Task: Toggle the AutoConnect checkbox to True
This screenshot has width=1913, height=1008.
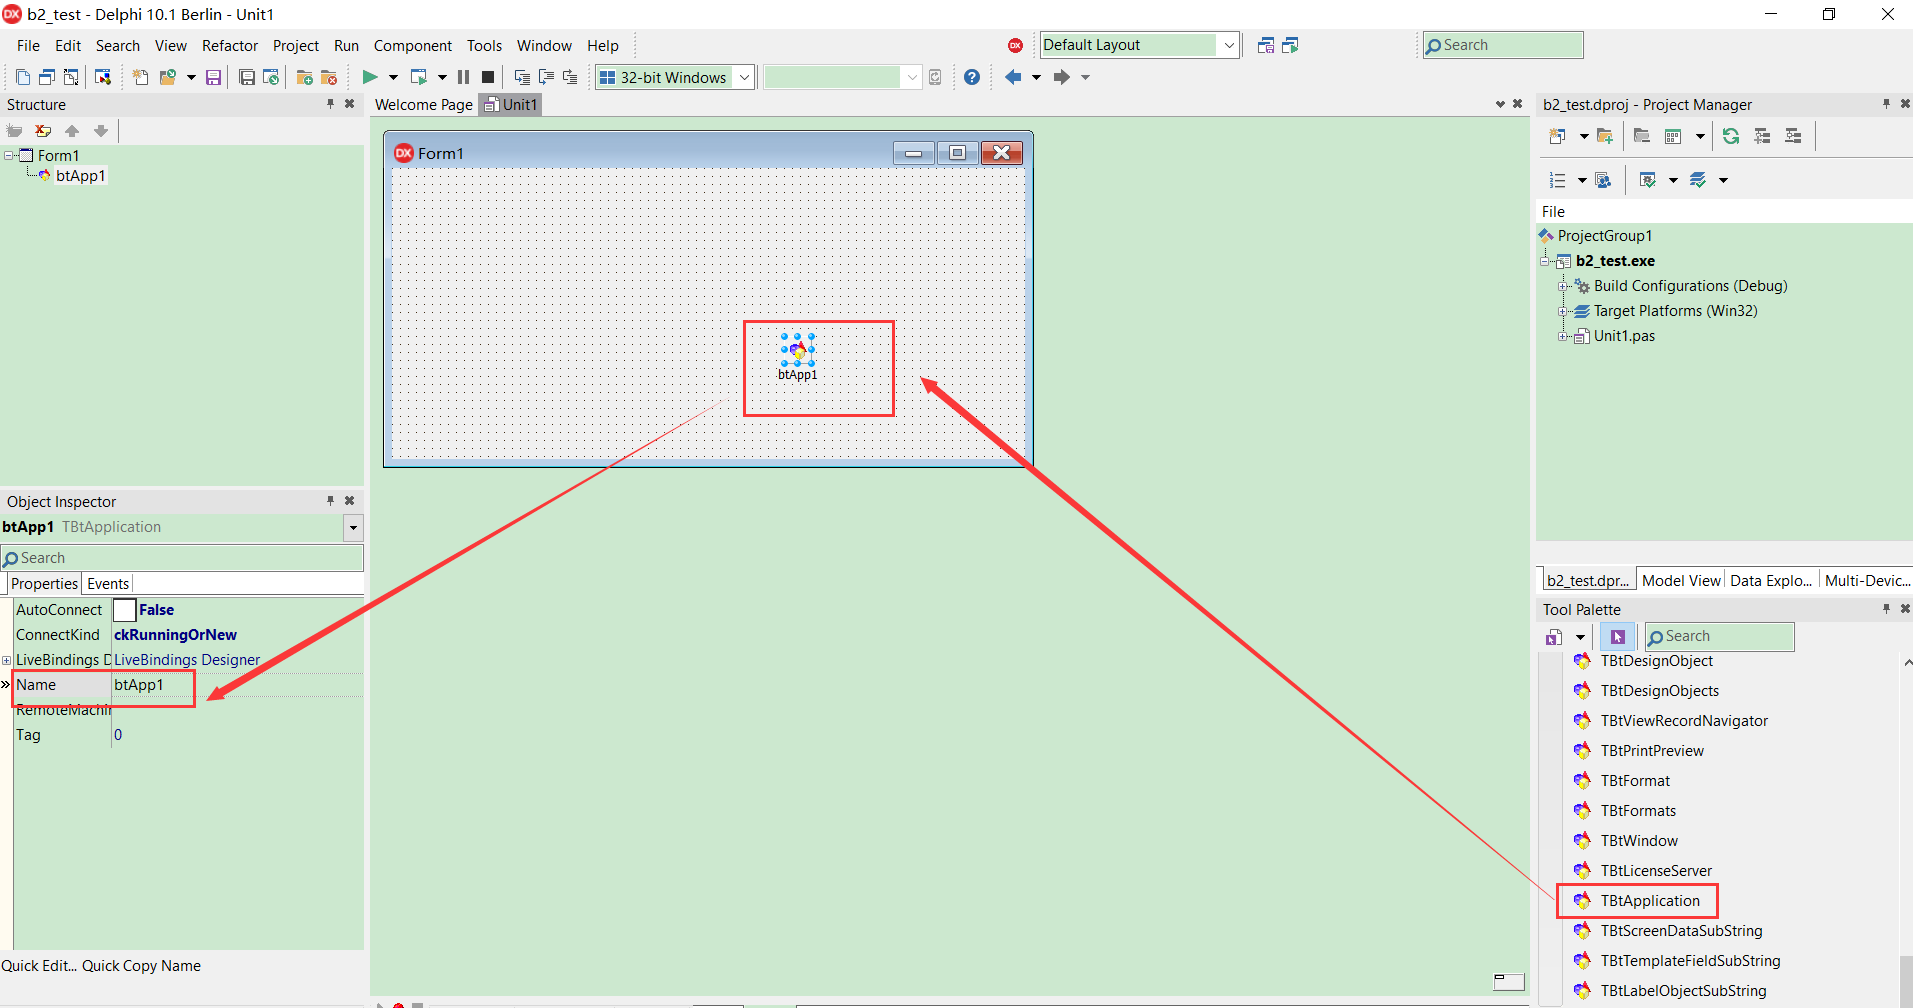Action: (123, 609)
